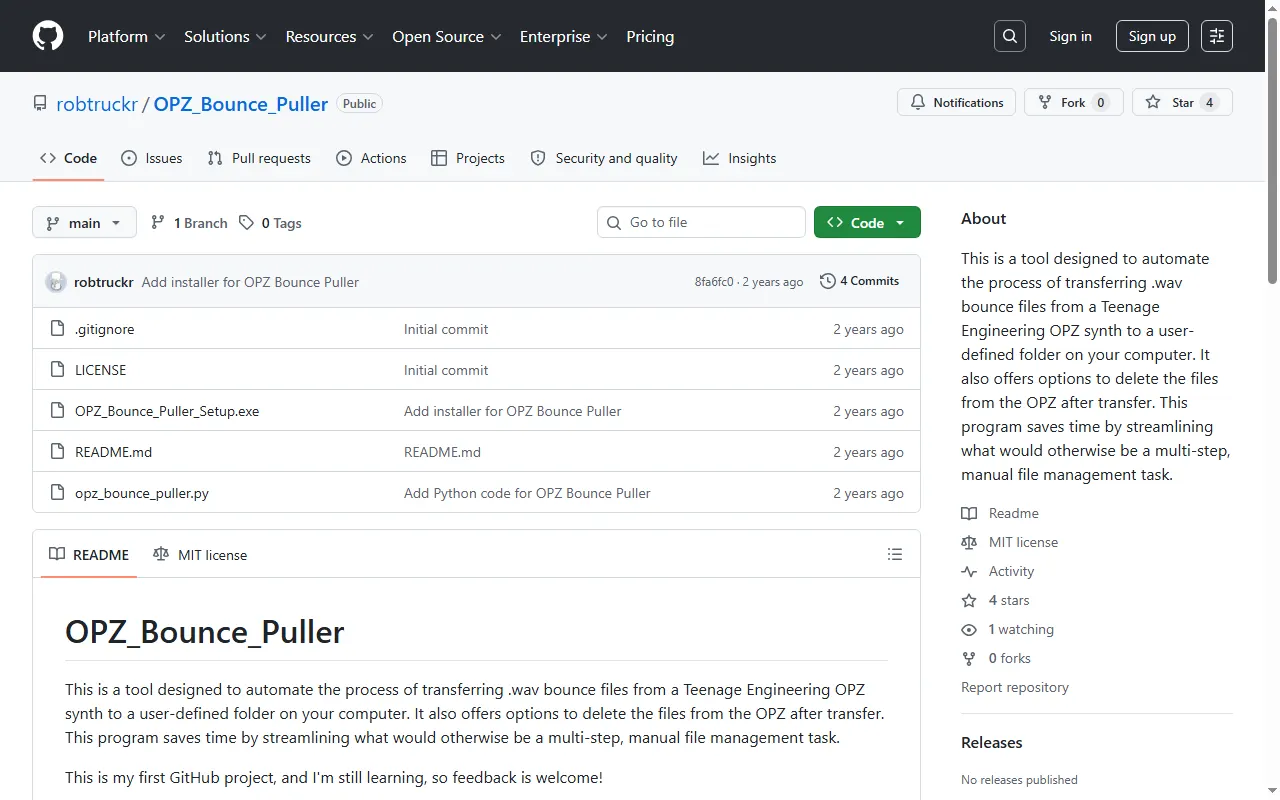This screenshot has height=800, width=1280.
Task: Expand the Resources menu
Action: click(x=329, y=36)
